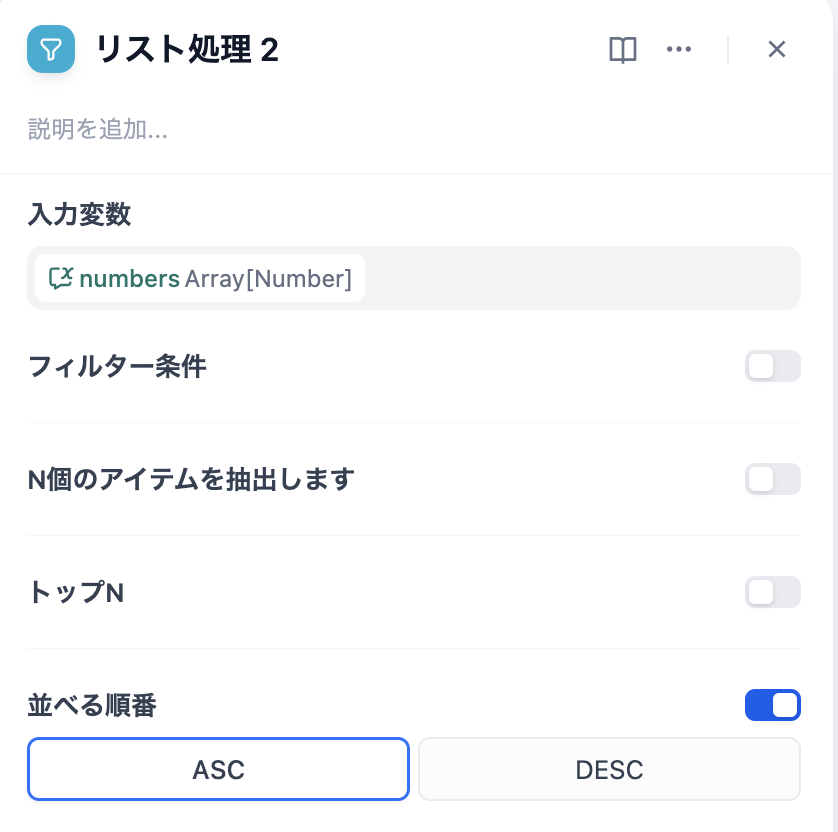The height and width of the screenshot is (832, 838).
Task: Click the variable icon beside numbers
Action: pyautogui.click(x=61, y=278)
